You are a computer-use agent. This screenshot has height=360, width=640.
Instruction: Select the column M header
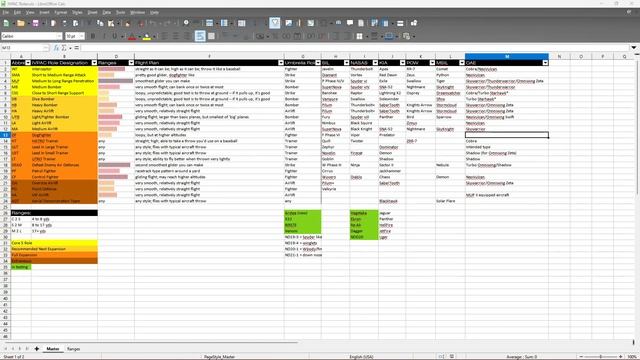(x=507, y=56)
